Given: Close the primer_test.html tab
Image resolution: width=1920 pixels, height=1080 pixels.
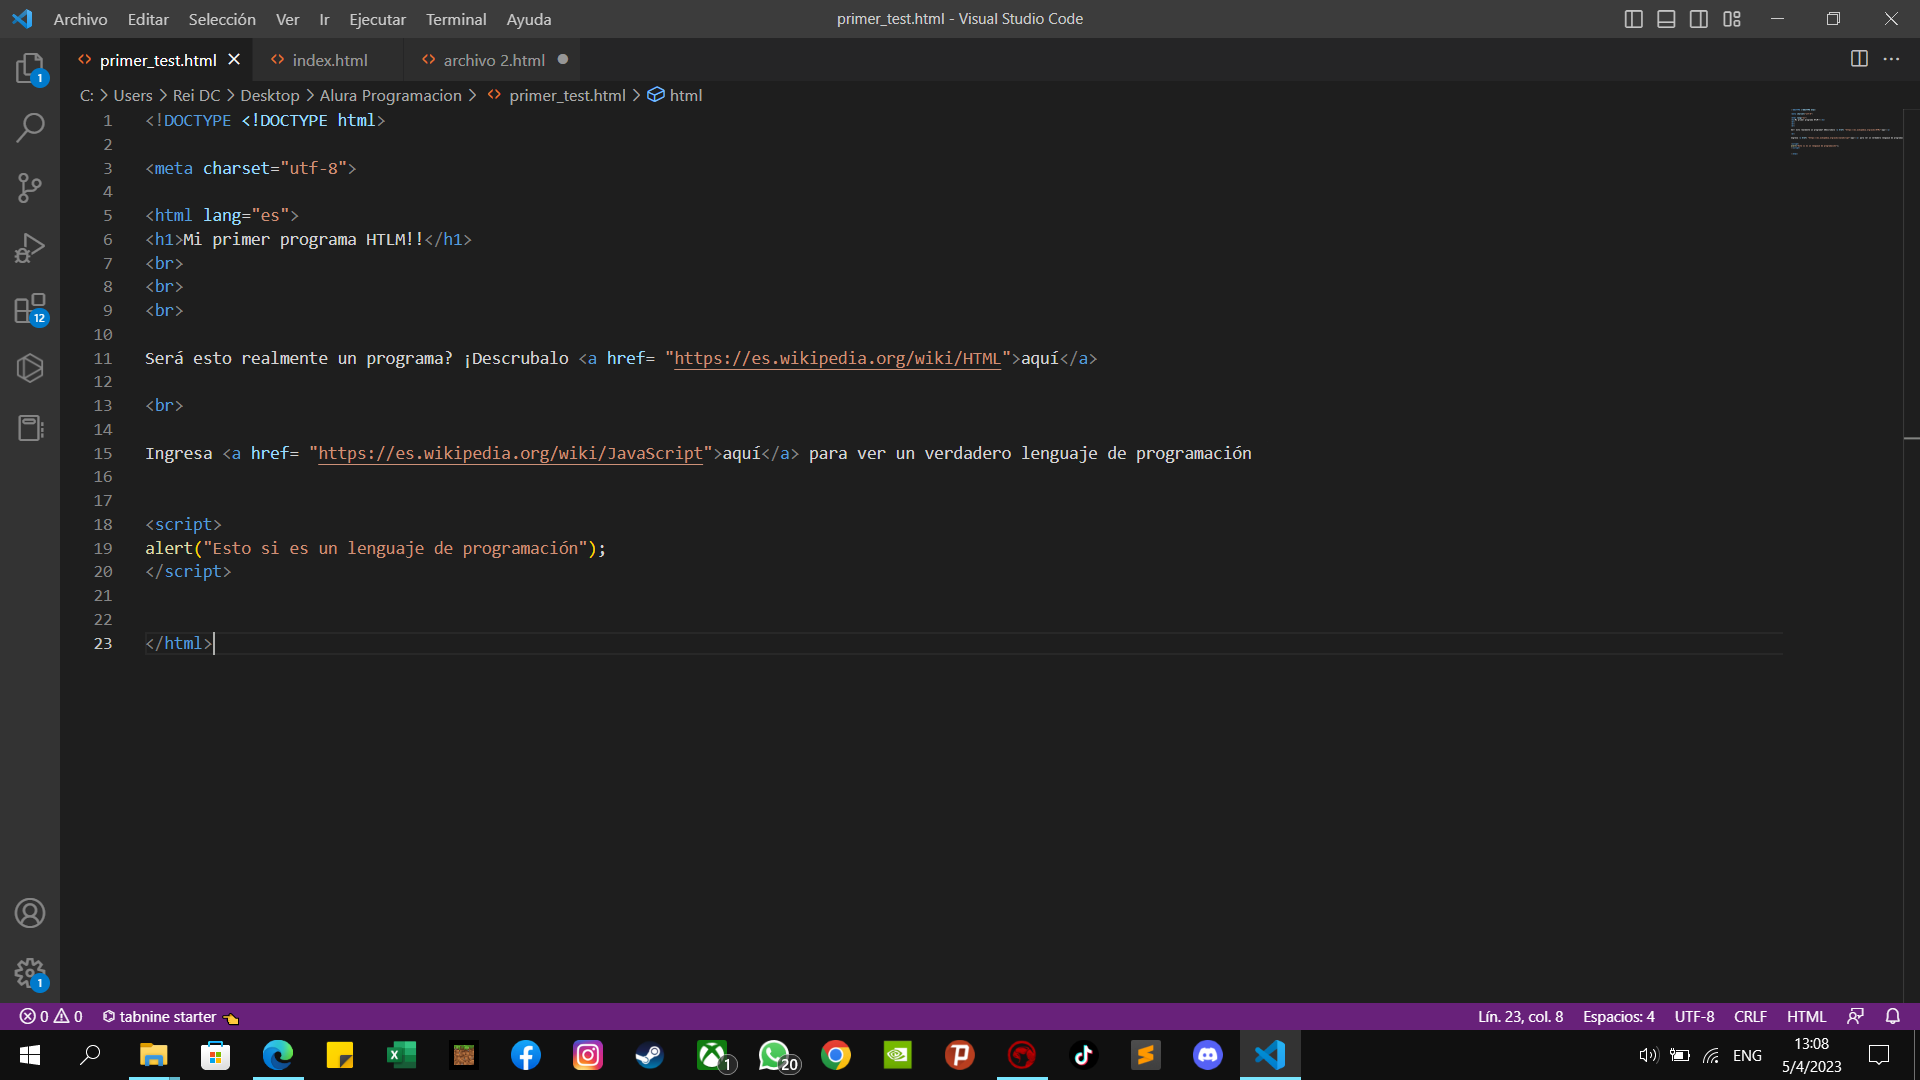Looking at the screenshot, I should pyautogui.click(x=234, y=59).
